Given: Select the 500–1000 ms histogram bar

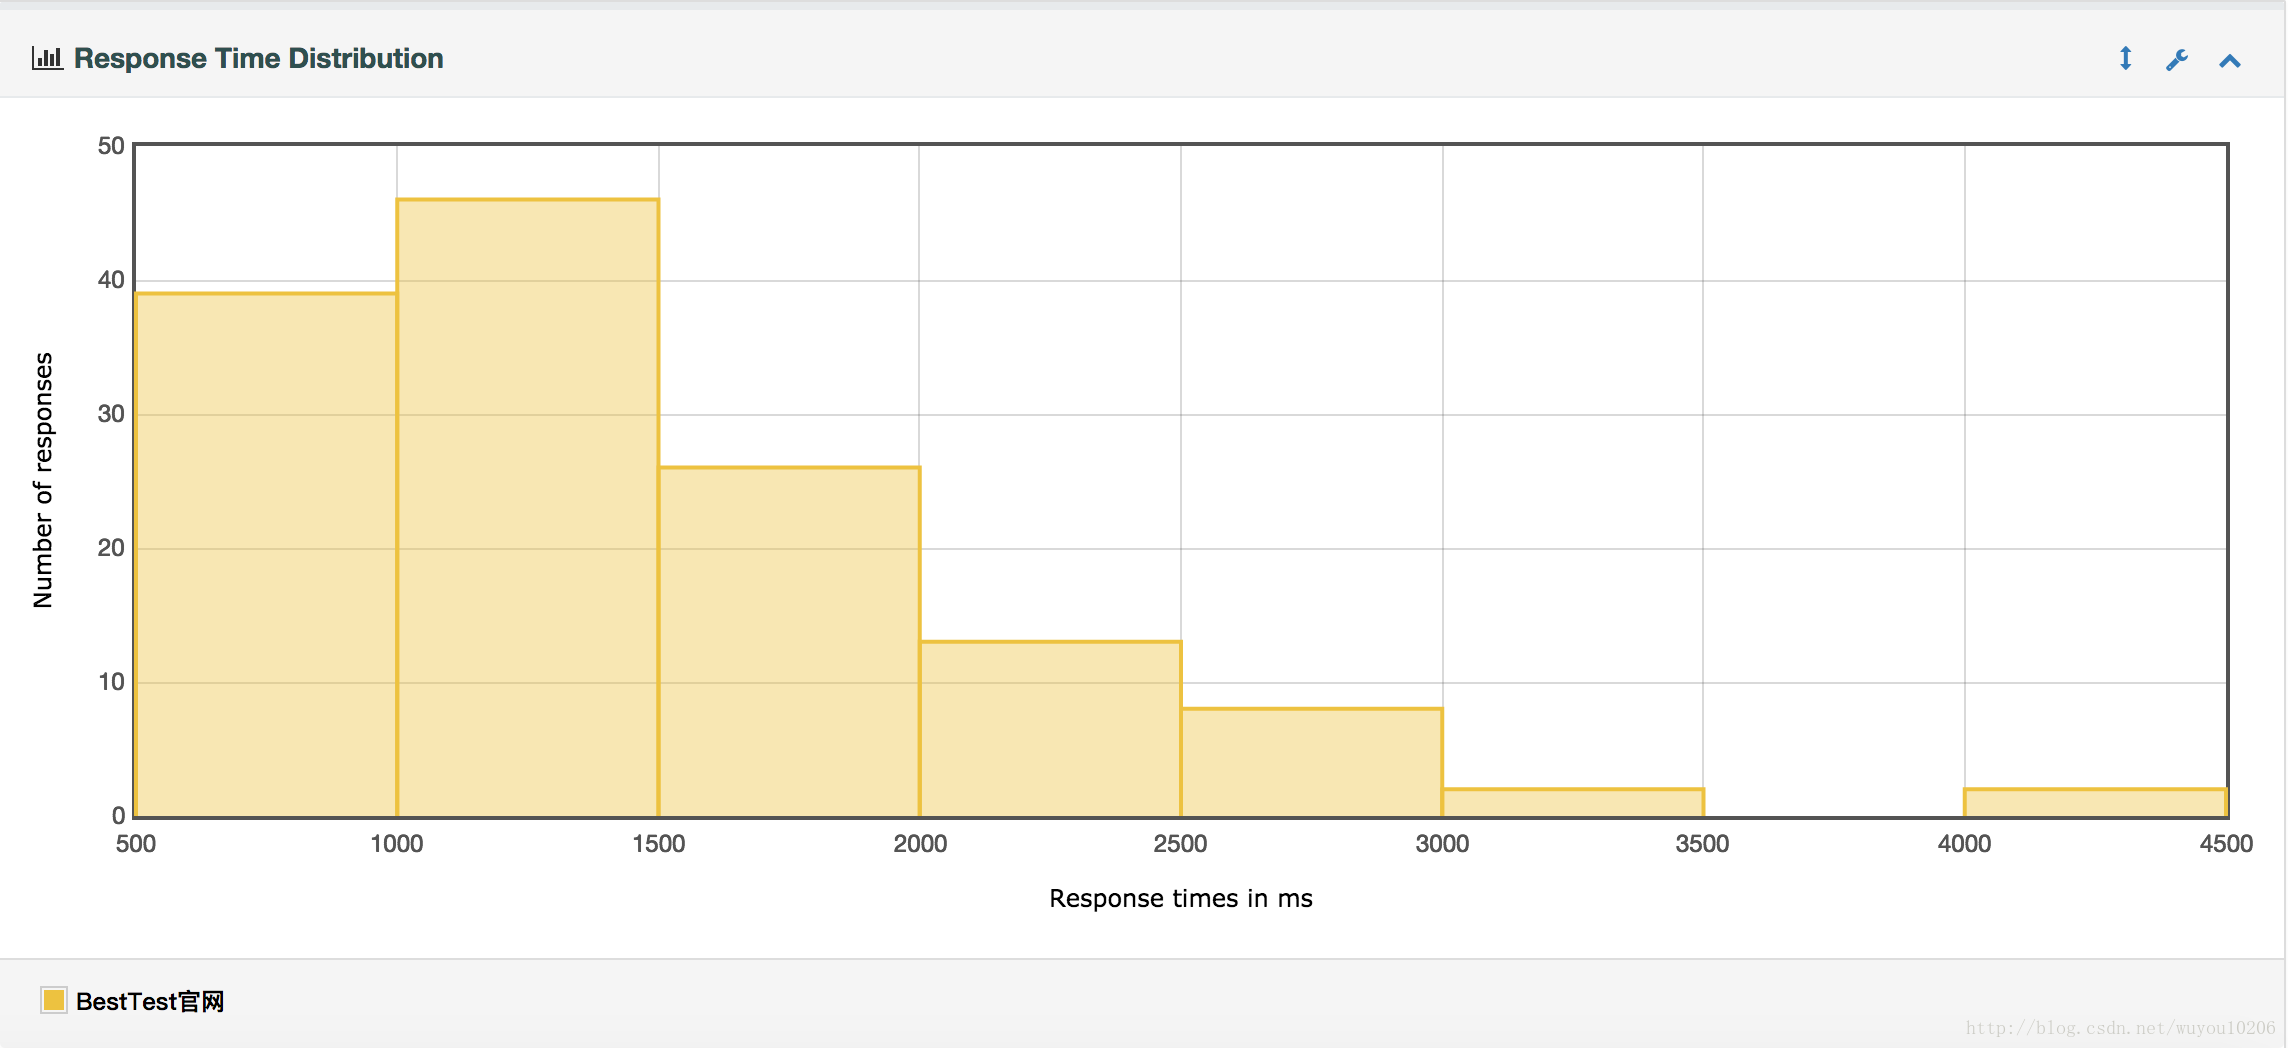Looking at the screenshot, I should (266, 555).
